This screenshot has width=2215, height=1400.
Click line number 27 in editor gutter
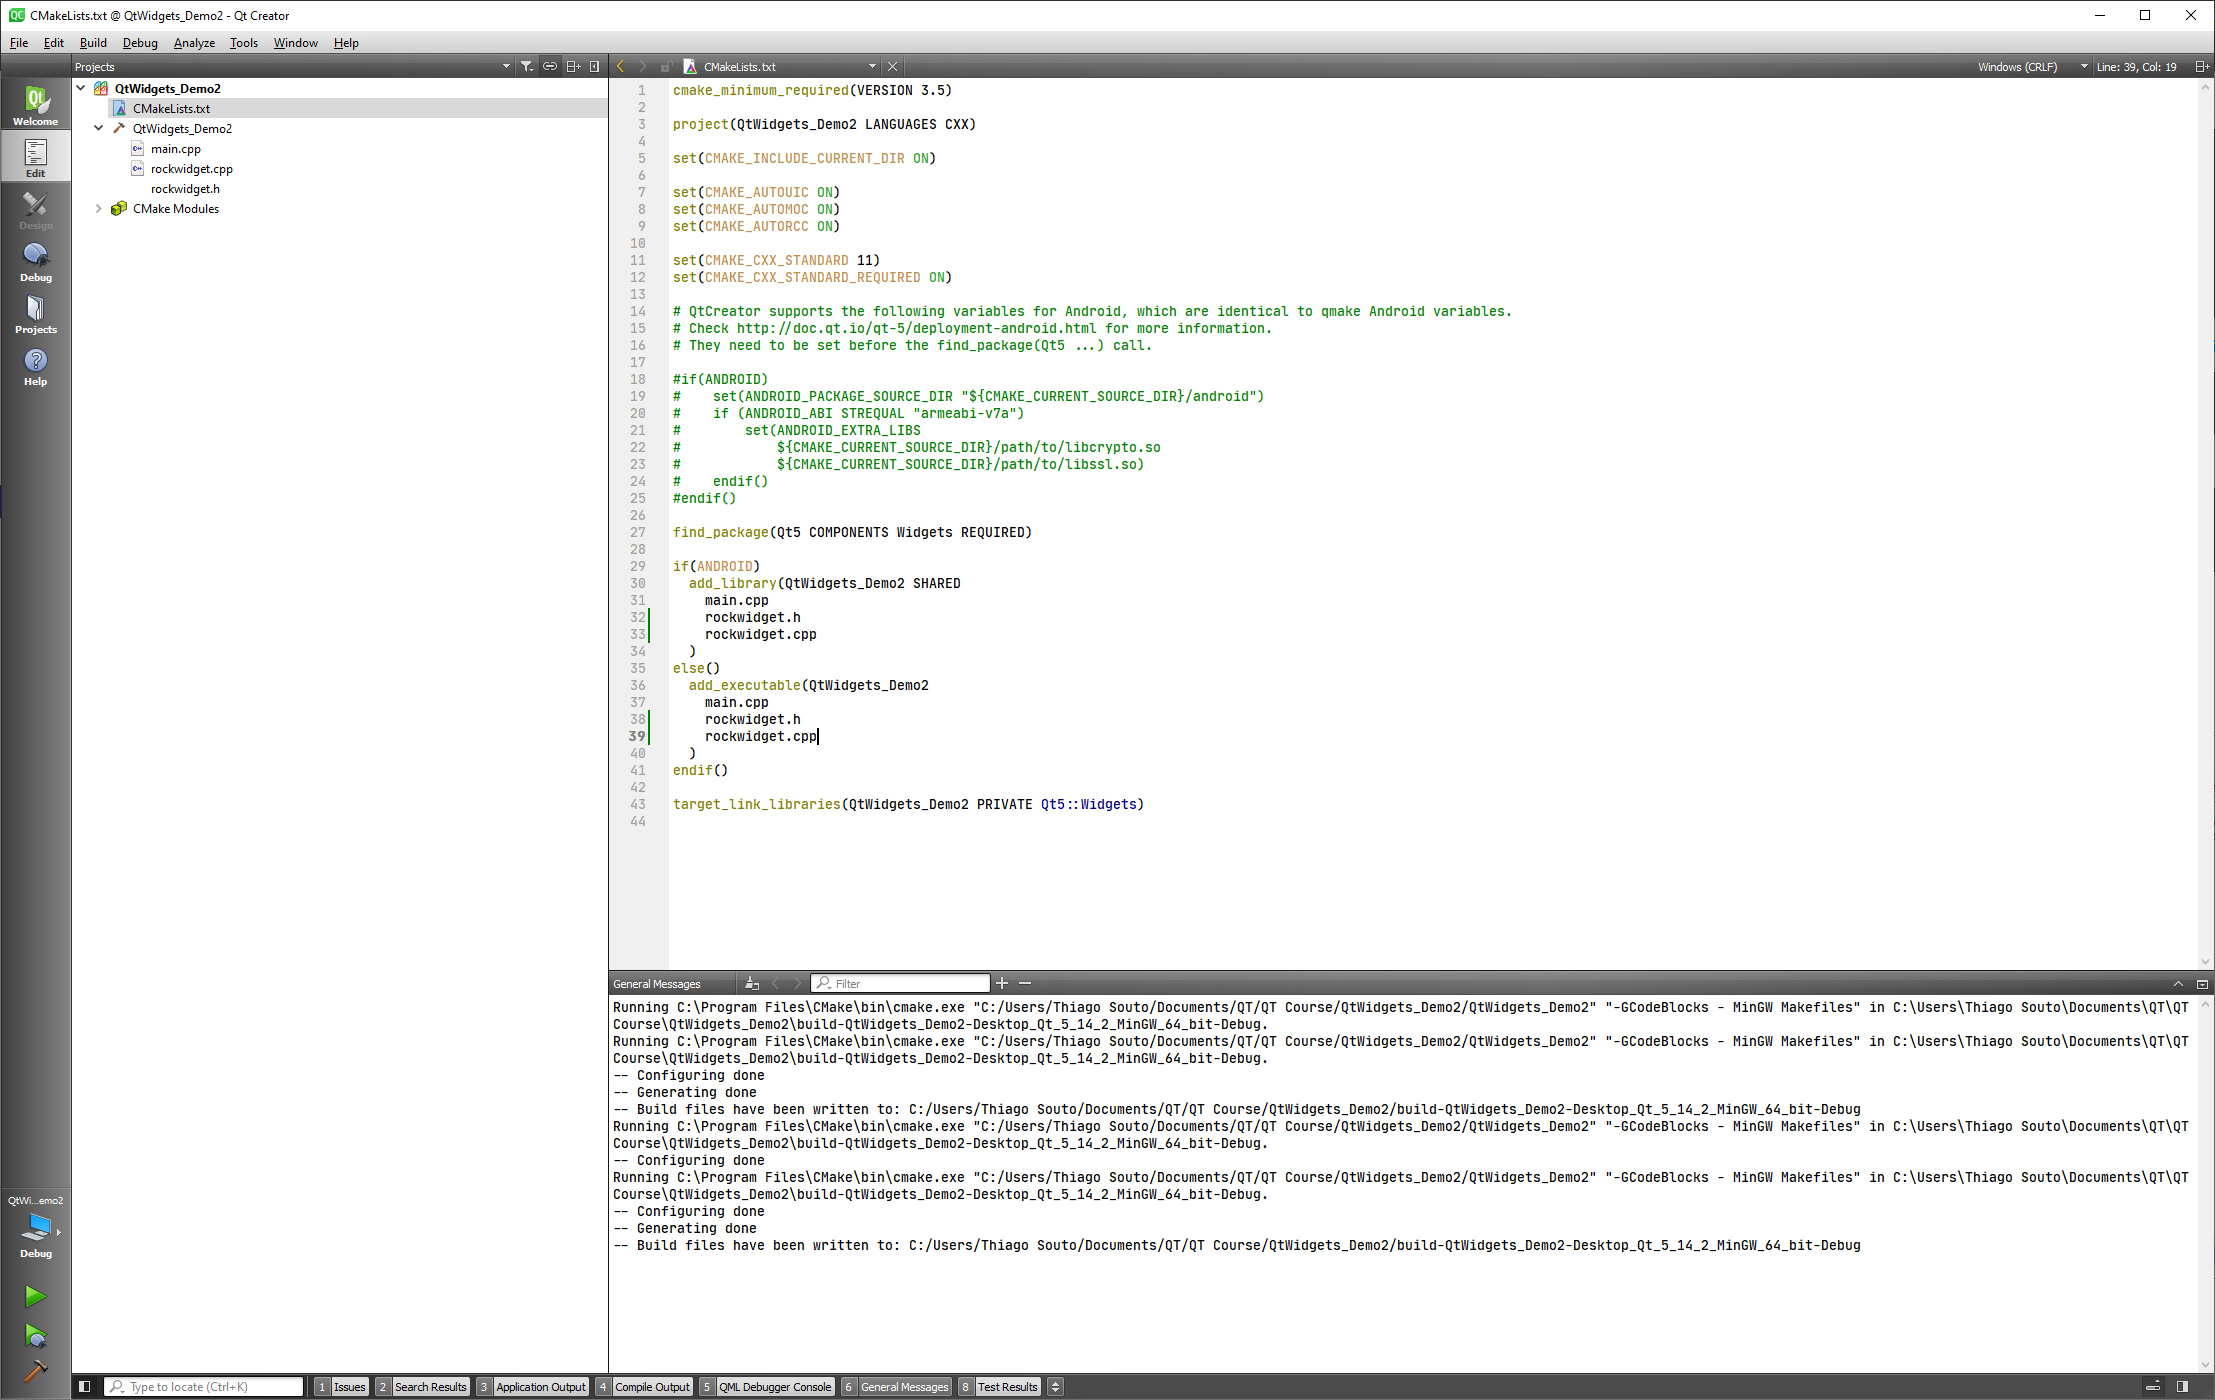pos(638,532)
